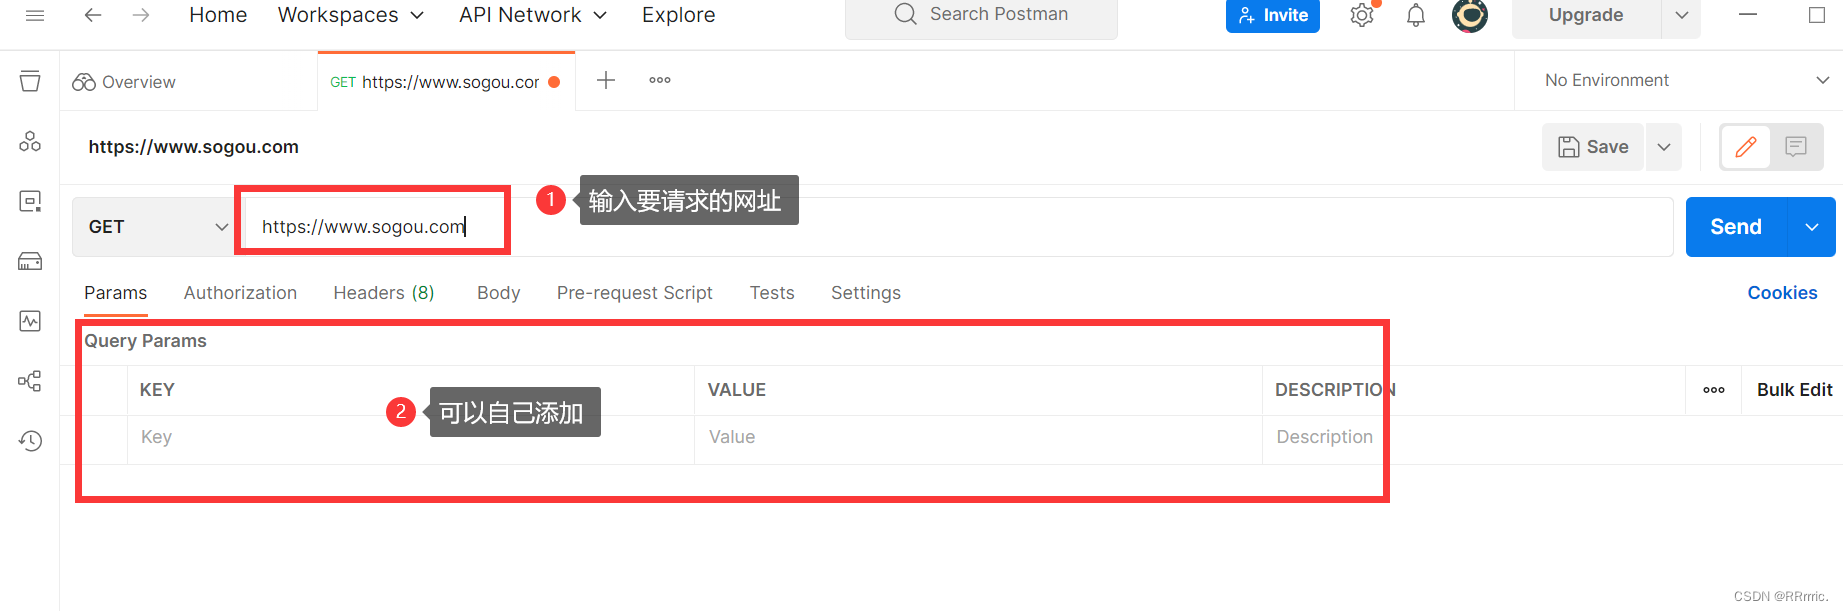This screenshot has height=611, width=1843.
Task: Click the request title https://www.sogou.com
Action: 194,147
